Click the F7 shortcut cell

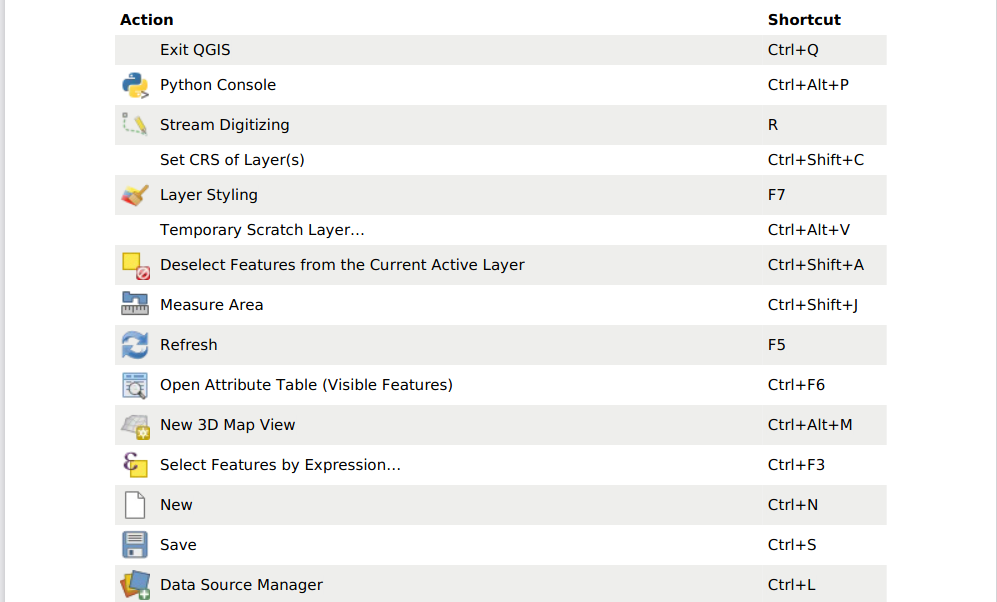pyautogui.click(x=777, y=195)
